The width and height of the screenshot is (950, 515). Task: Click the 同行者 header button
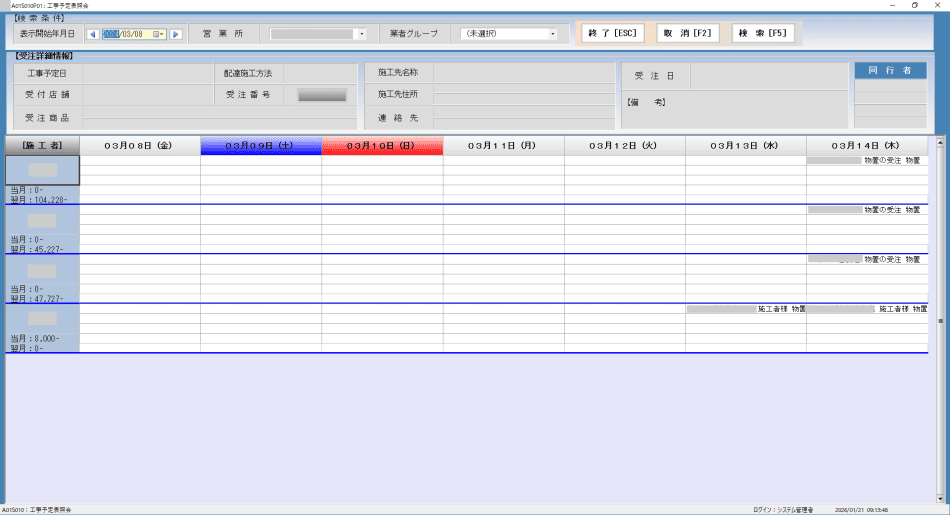[890, 71]
